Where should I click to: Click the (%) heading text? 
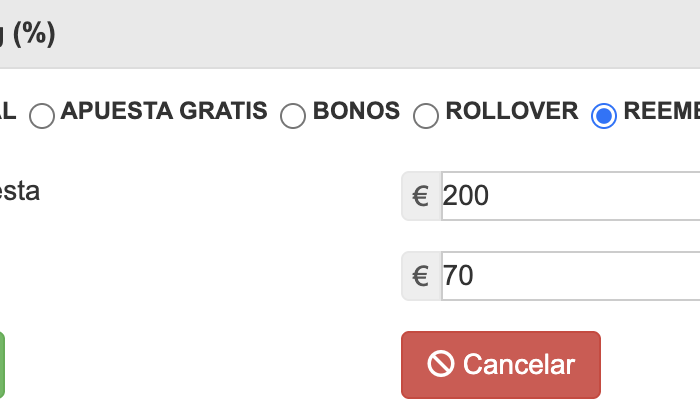click(x=30, y=34)
